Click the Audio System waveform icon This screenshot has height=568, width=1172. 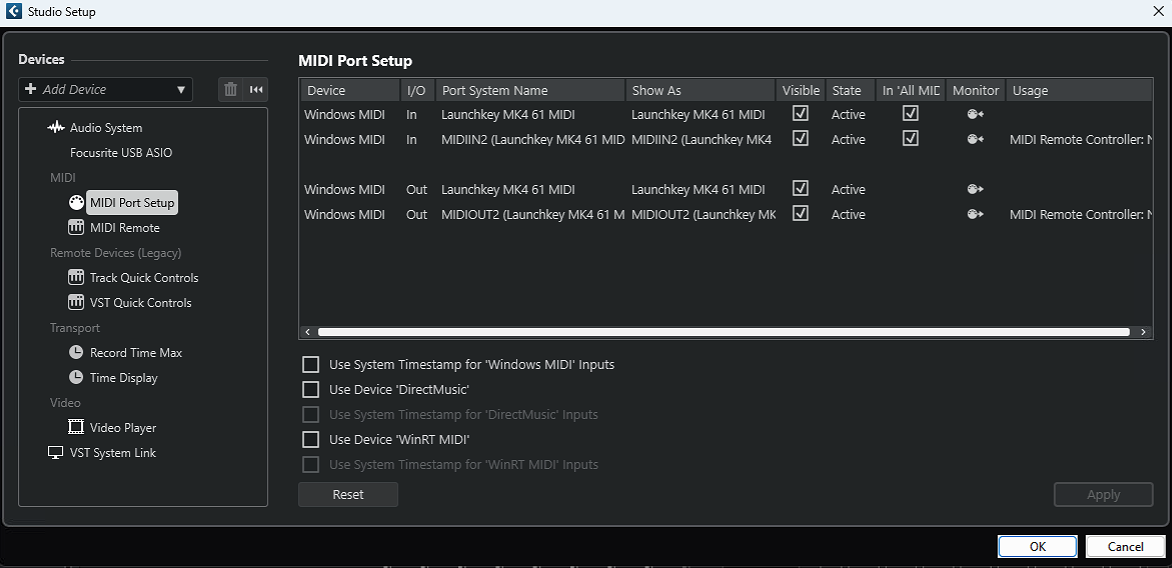point(56,128)
